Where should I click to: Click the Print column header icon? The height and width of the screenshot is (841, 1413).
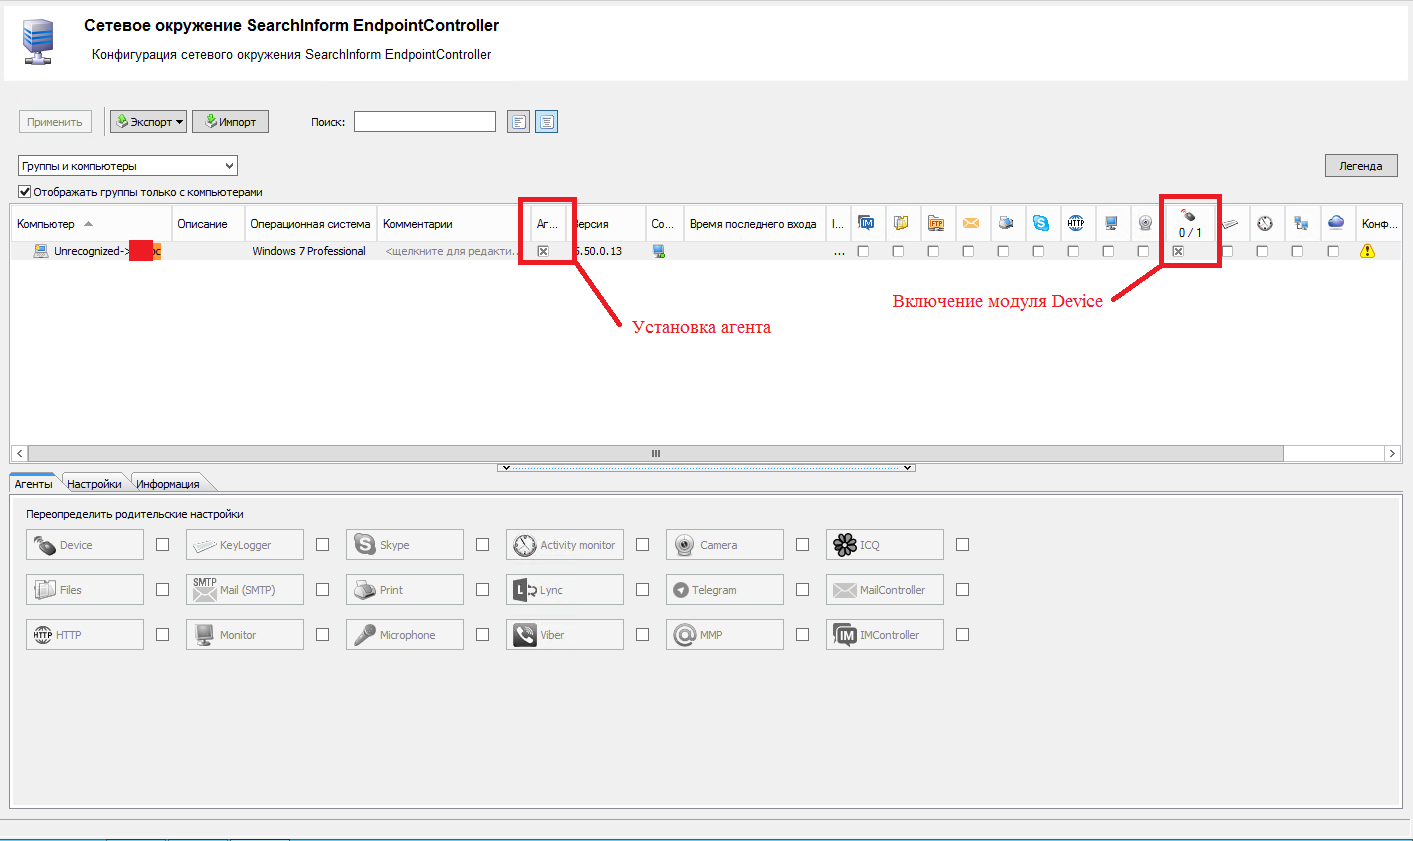click(1006, 223)
